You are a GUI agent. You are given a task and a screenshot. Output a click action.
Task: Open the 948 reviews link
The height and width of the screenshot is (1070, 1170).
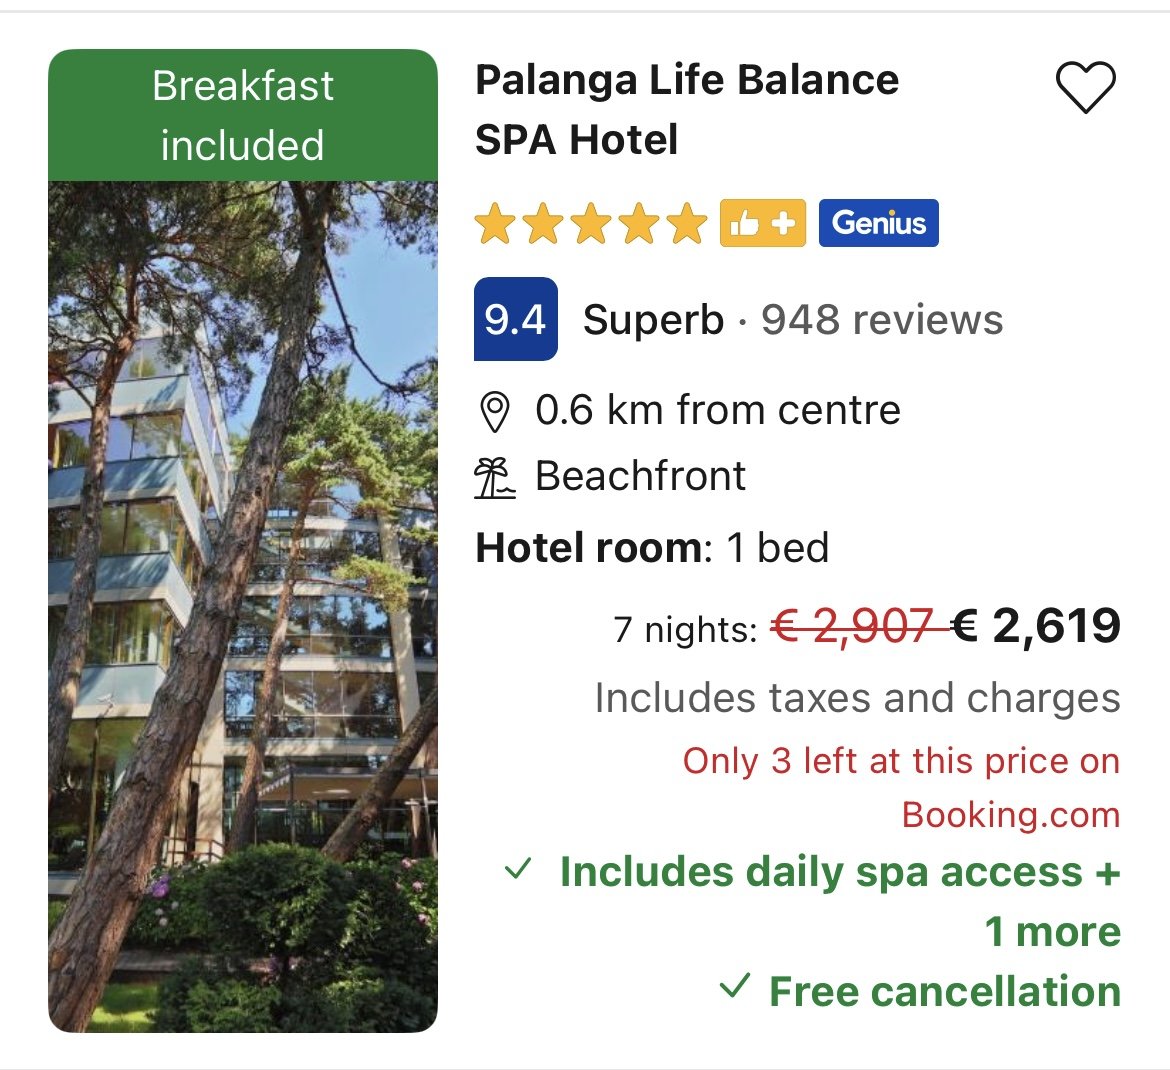click(x=881, y=320)
